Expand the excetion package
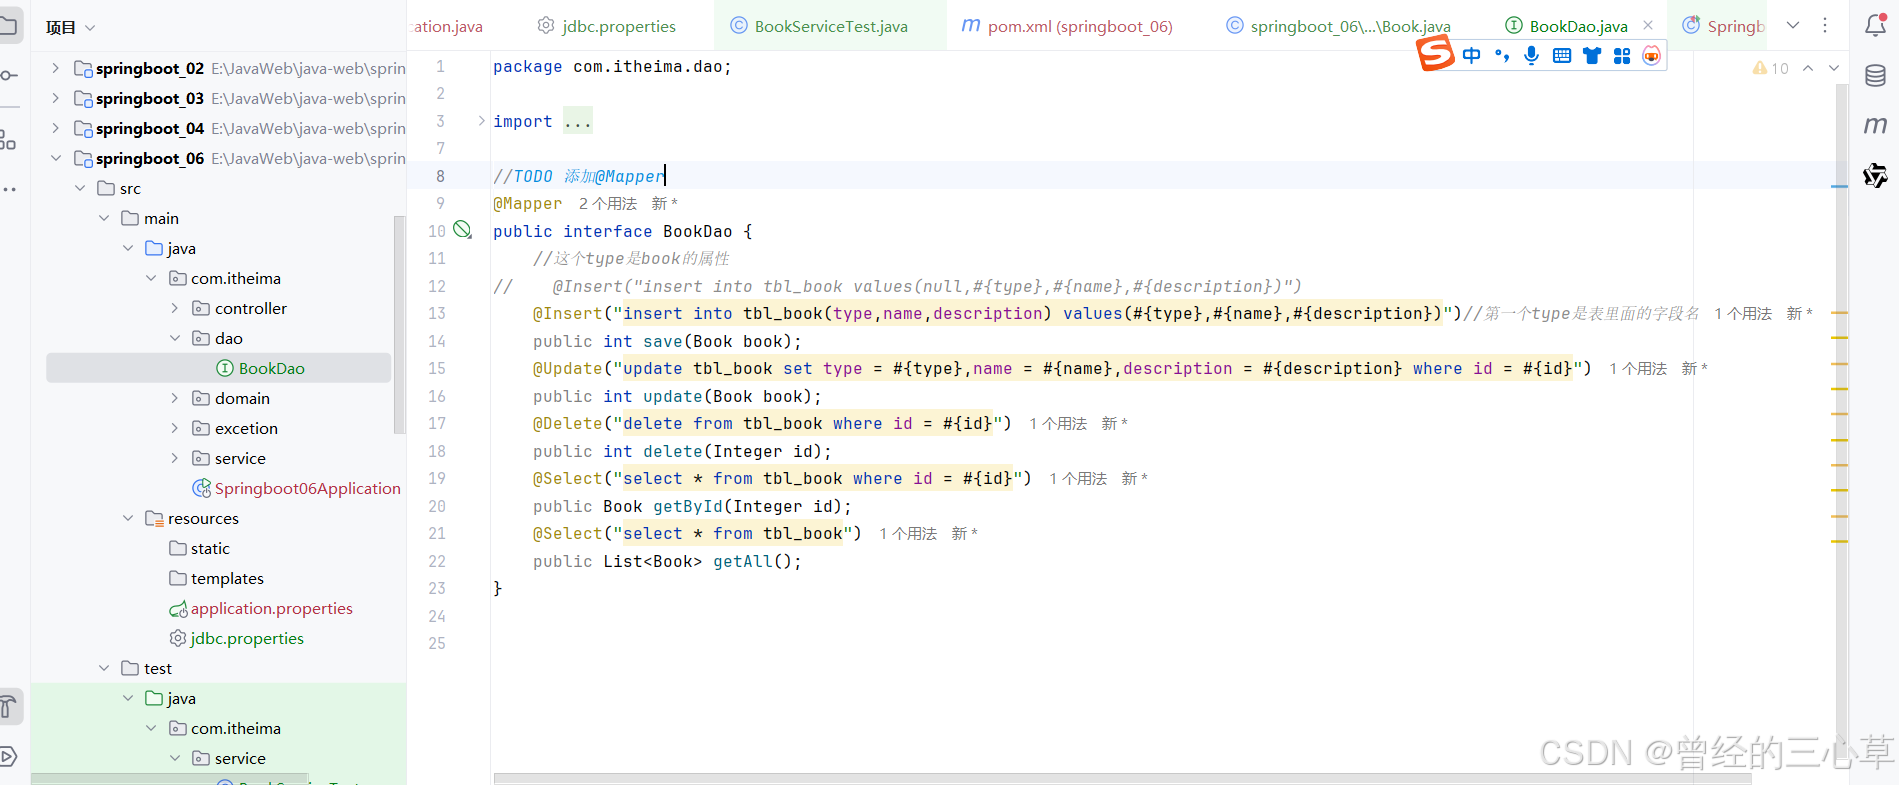The height and width of the screenshot is (785, 1899). pyautogui.click(x=175, y=428)
